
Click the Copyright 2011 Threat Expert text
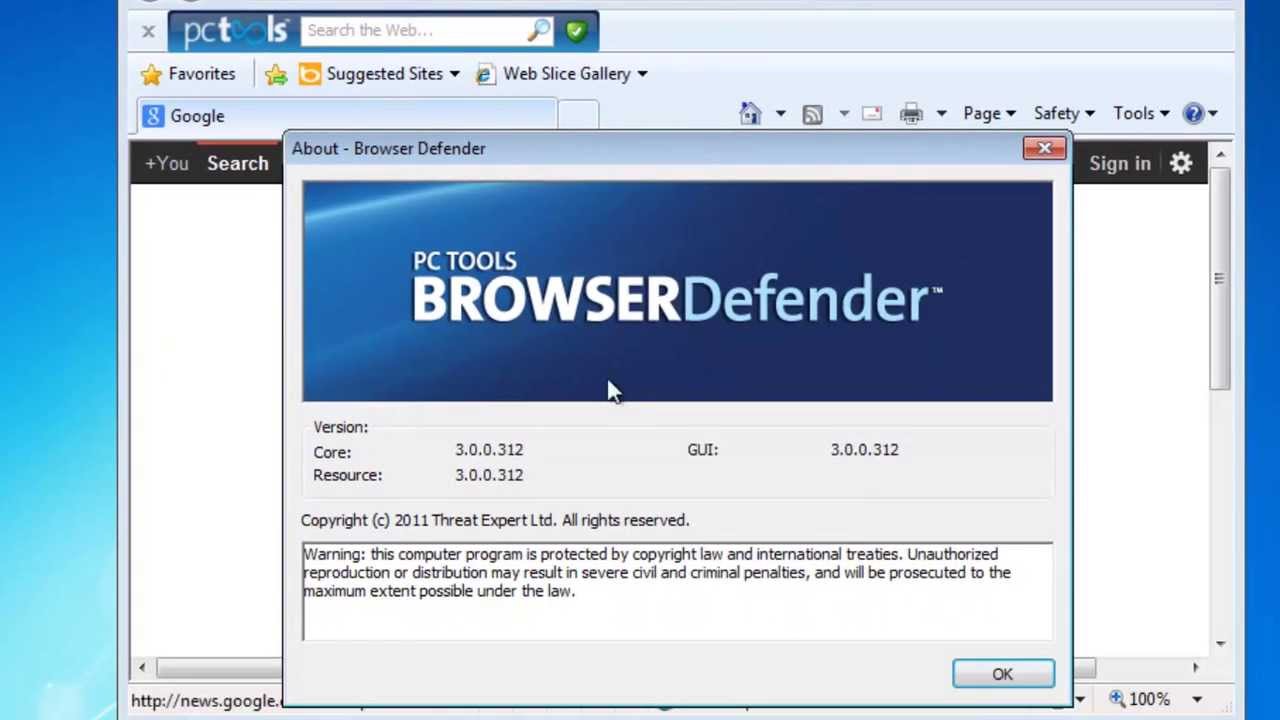coord(495,520)
